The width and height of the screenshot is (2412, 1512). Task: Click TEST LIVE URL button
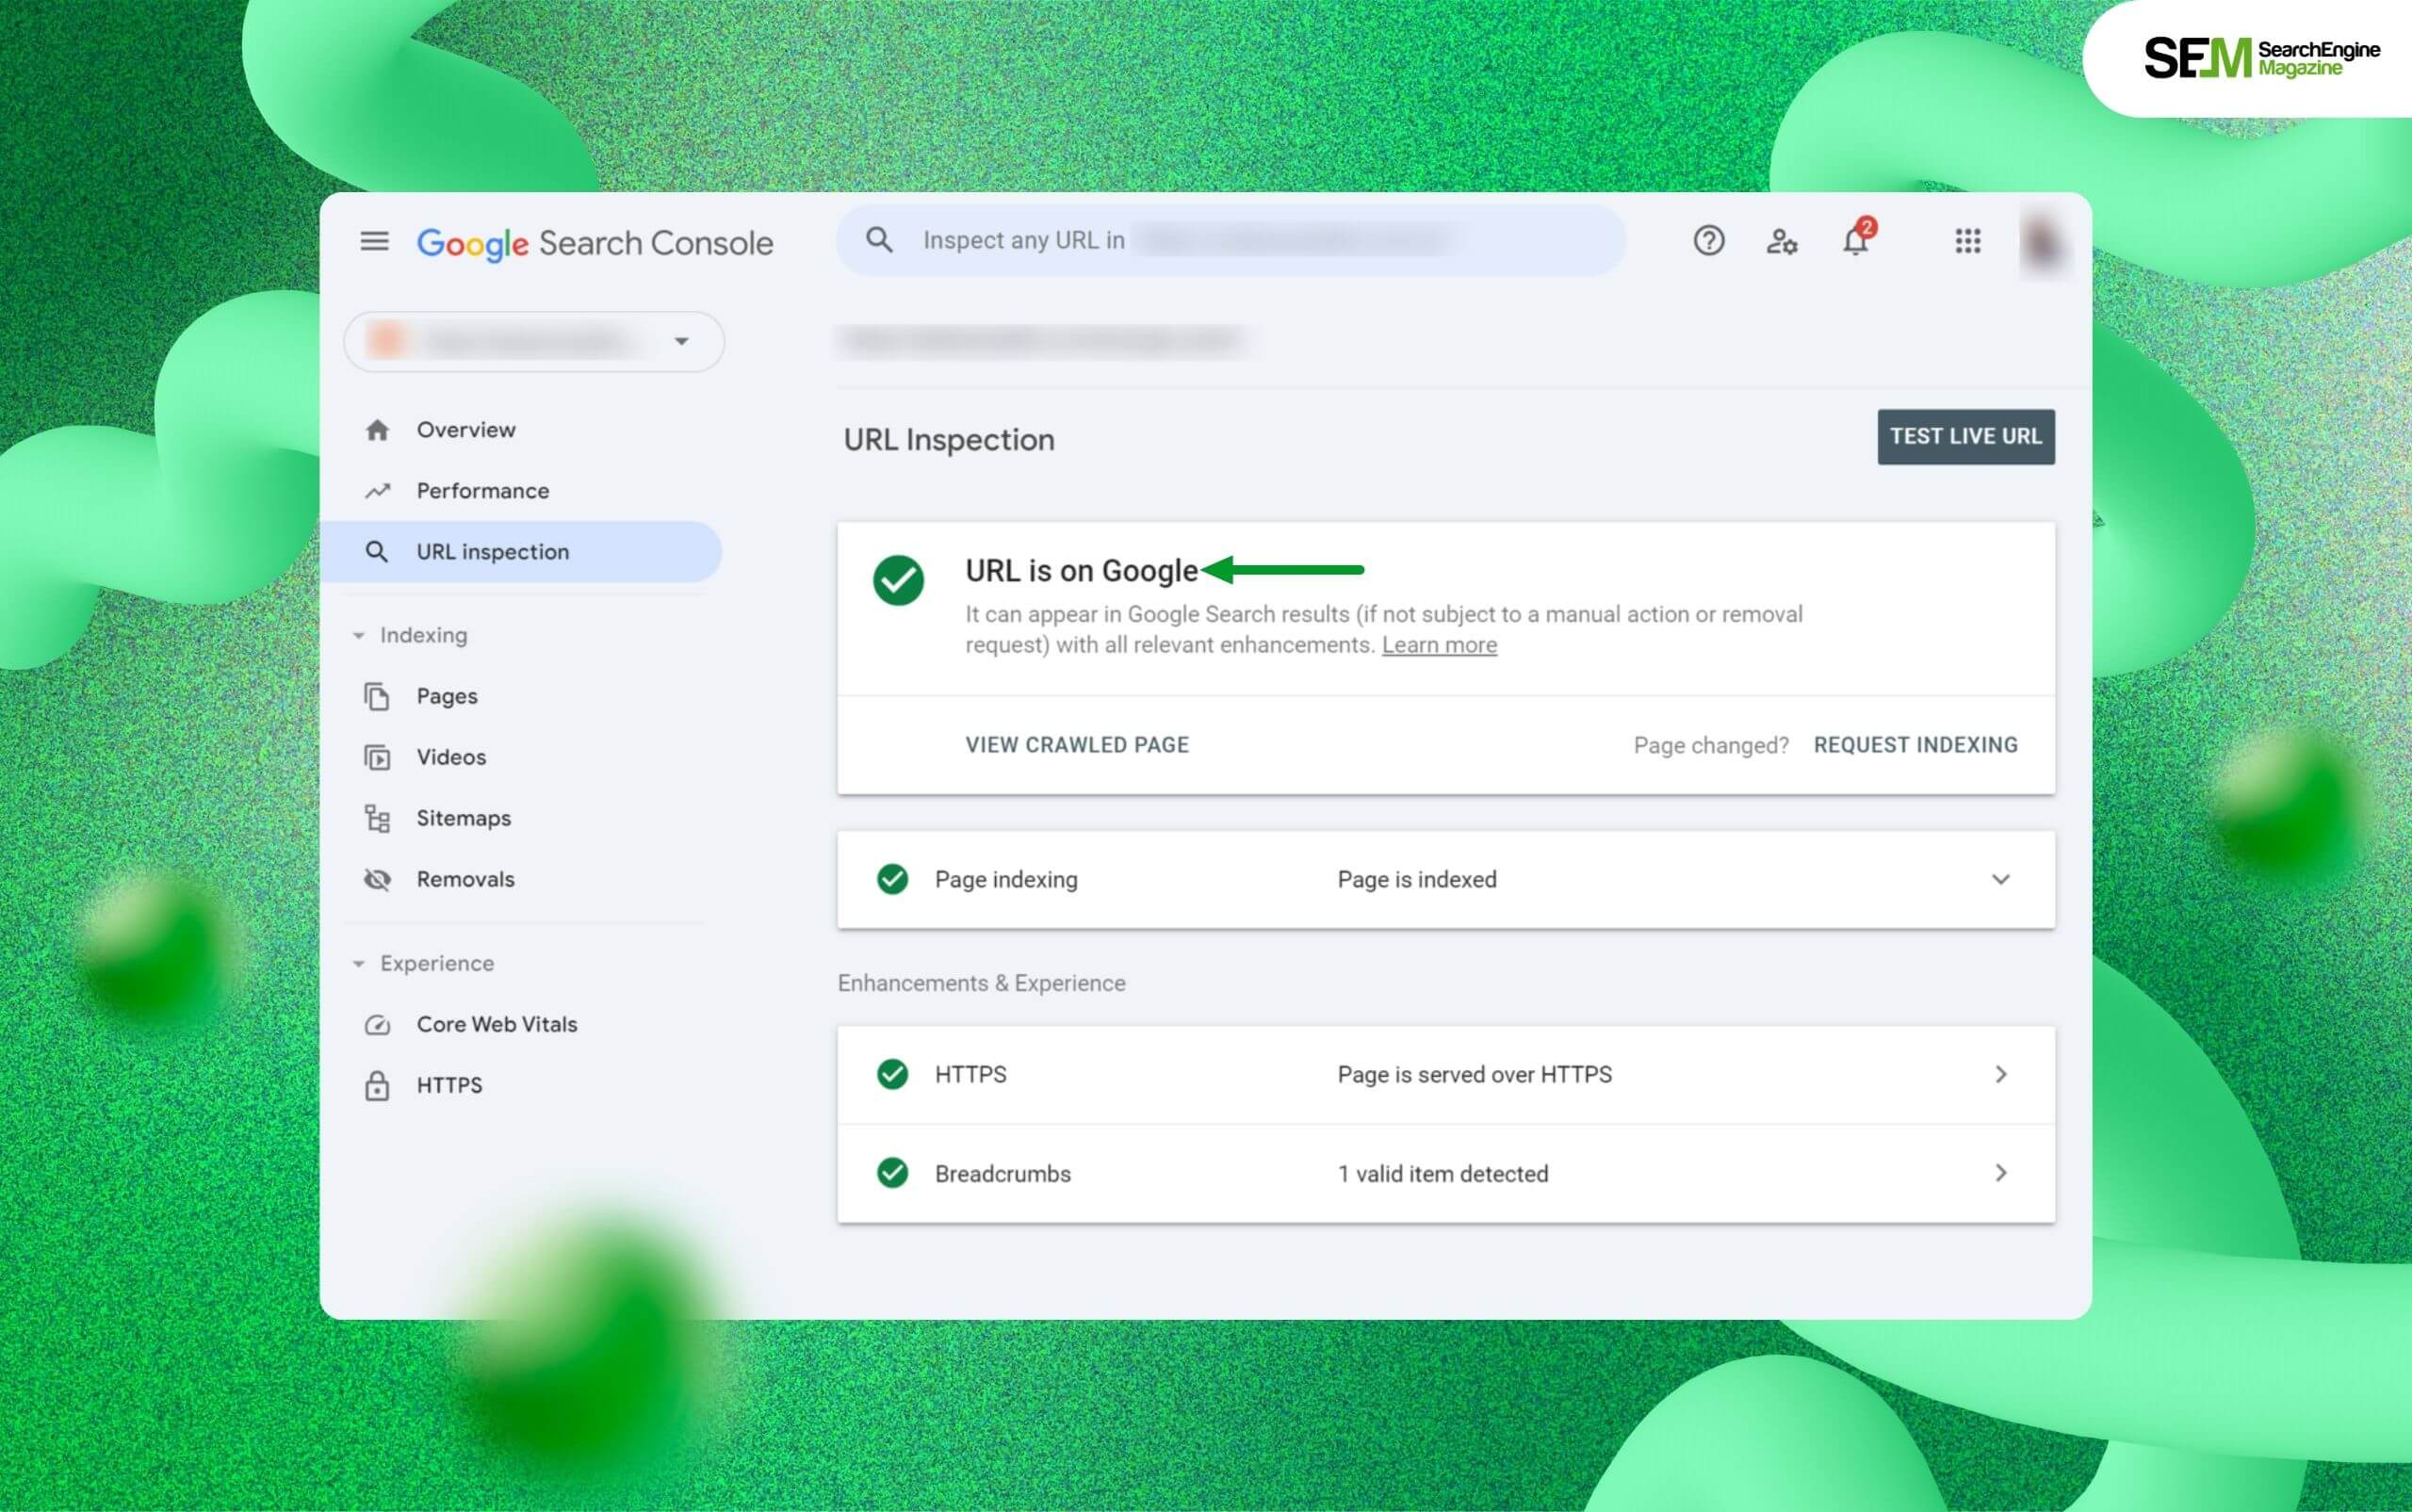[1966, 437]
